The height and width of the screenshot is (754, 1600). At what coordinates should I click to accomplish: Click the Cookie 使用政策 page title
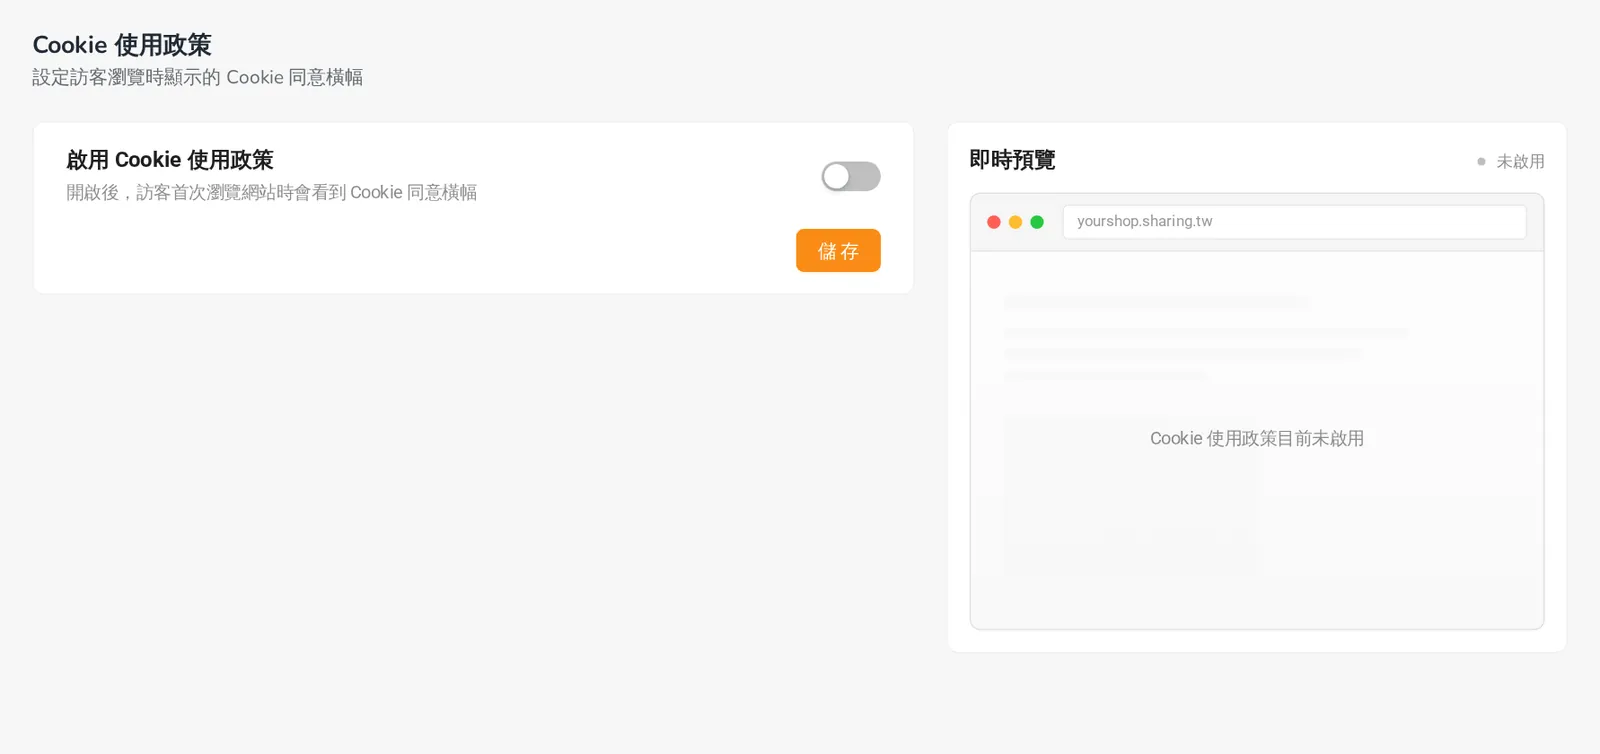pyautogui.click(x=122, y=45)
